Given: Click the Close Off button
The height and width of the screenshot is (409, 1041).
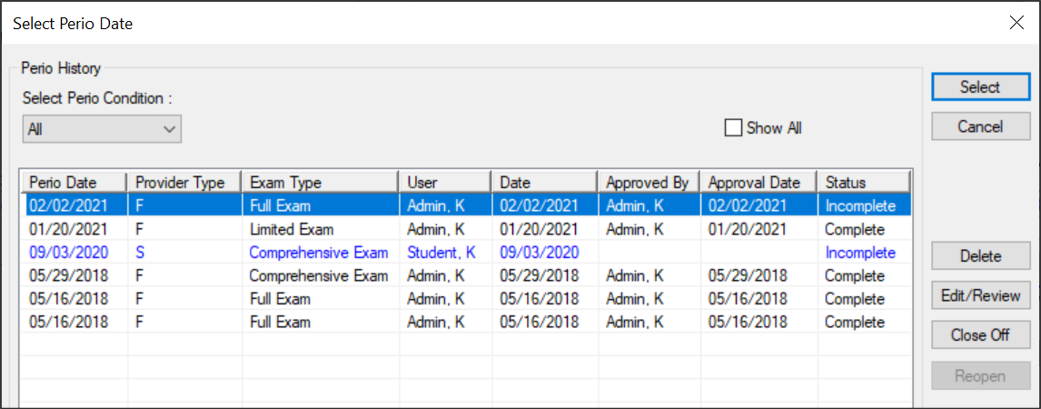Looking at the screenshot, I should tap(980, 335).
